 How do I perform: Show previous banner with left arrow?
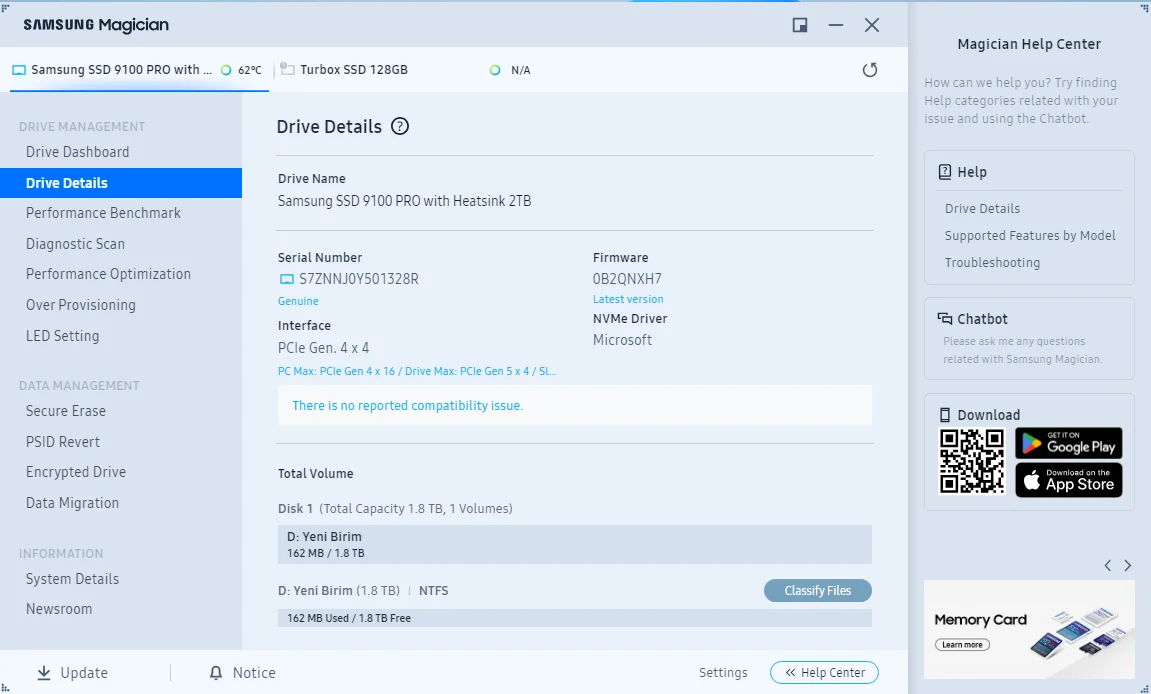pyautogui.click(x=1107, y=566)
